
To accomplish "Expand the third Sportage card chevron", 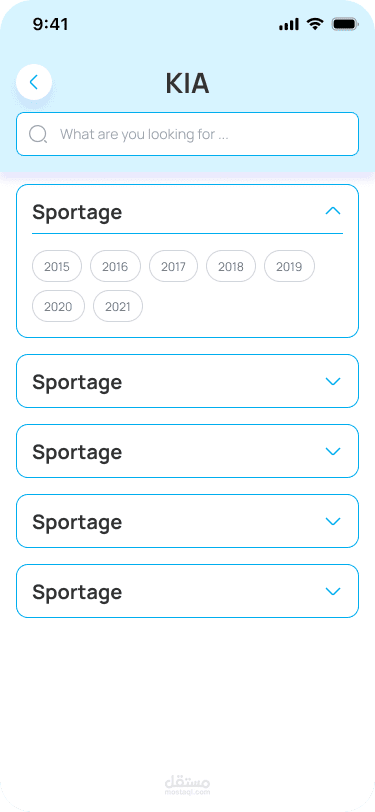I will (333, 451).
